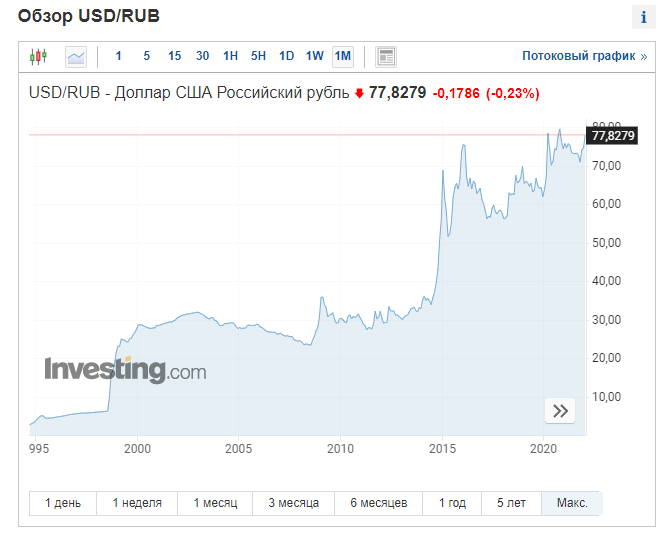Image resolution: width=667 pixels, height=533 pixels.
Task: Switch interval to 1W
Action: (x=314, y=56)
